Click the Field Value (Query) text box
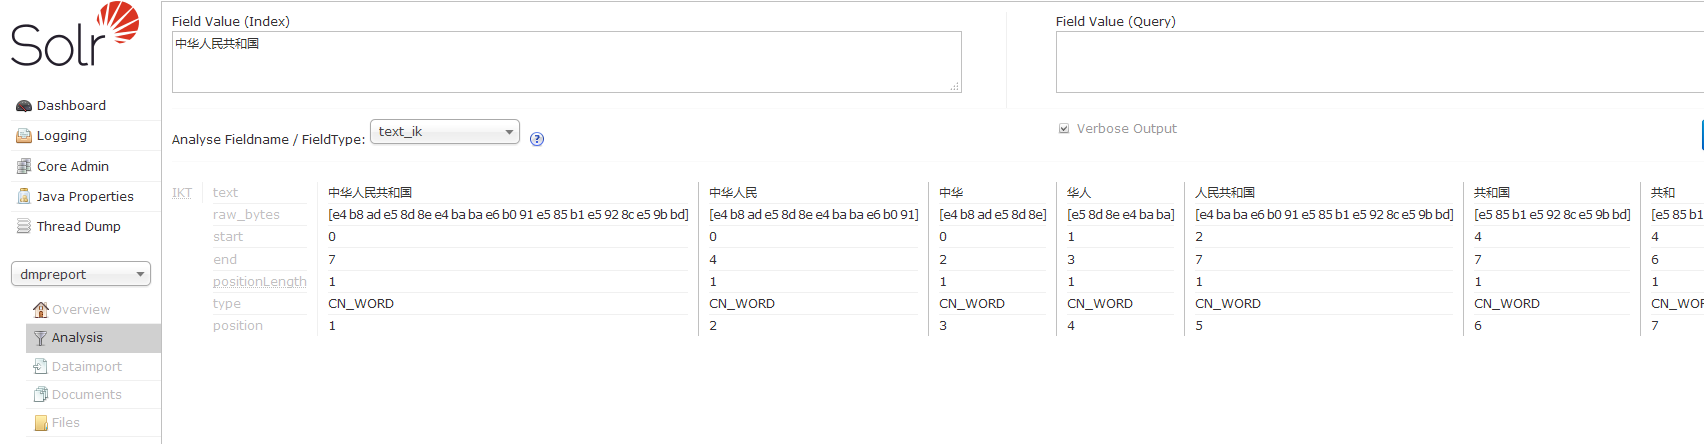 (1378, 62)
